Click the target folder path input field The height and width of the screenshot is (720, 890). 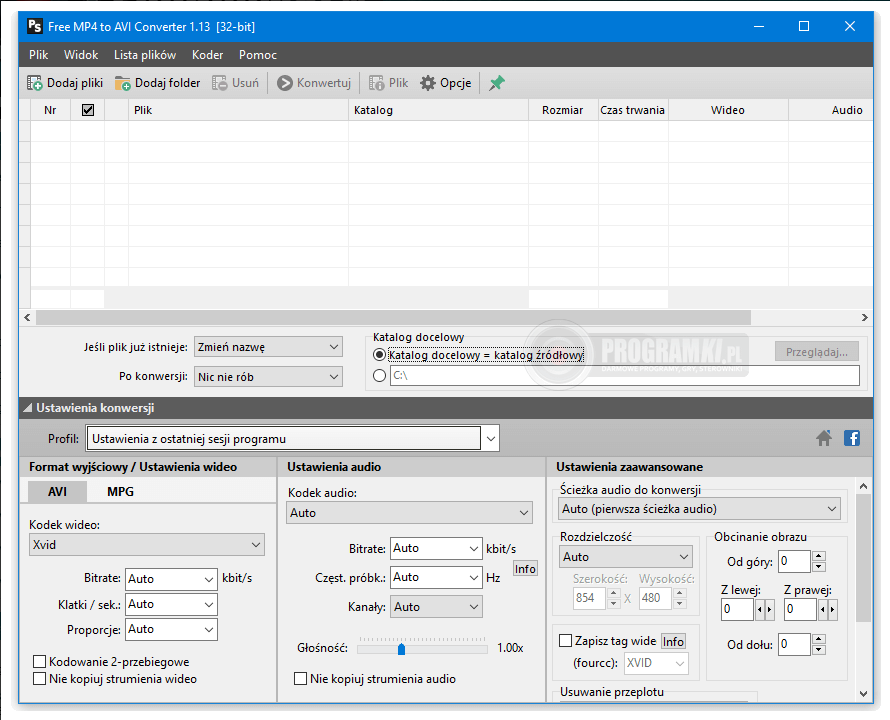(625, 375)
